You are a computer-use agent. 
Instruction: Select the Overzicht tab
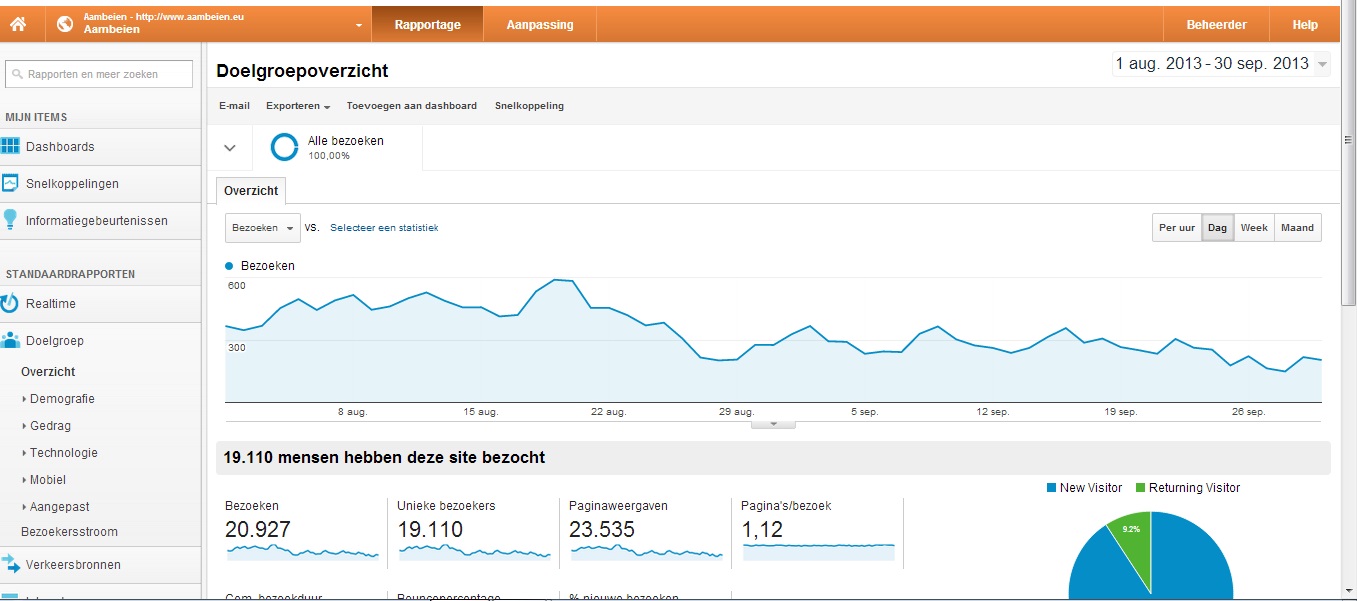tap(251, 190)
